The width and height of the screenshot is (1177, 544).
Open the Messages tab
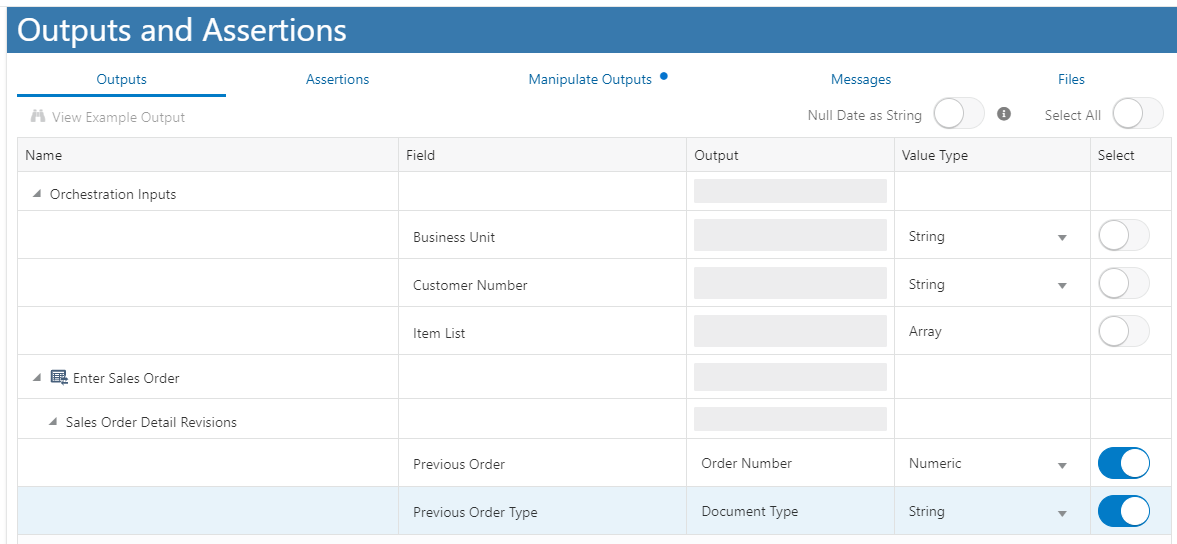[x=861, y=79]
